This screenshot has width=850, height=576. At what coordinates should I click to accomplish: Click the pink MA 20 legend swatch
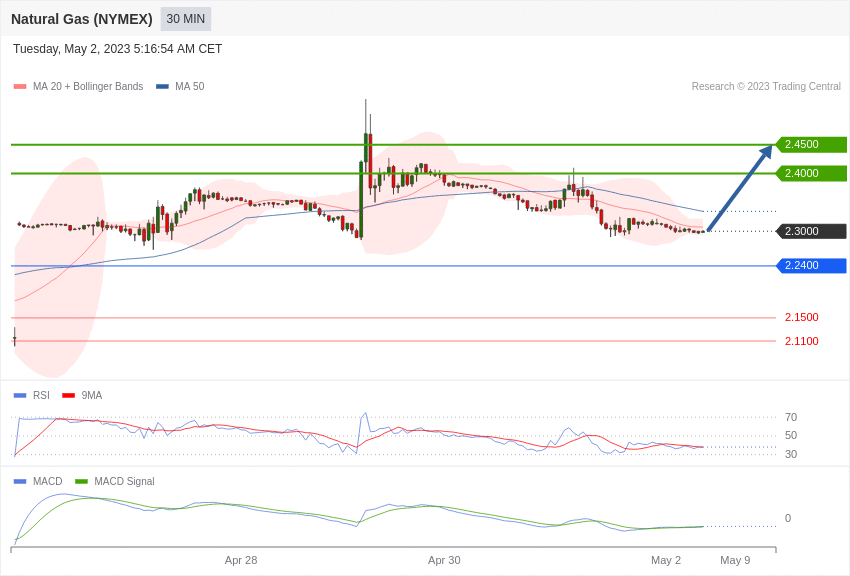click(x=20, y=86)
